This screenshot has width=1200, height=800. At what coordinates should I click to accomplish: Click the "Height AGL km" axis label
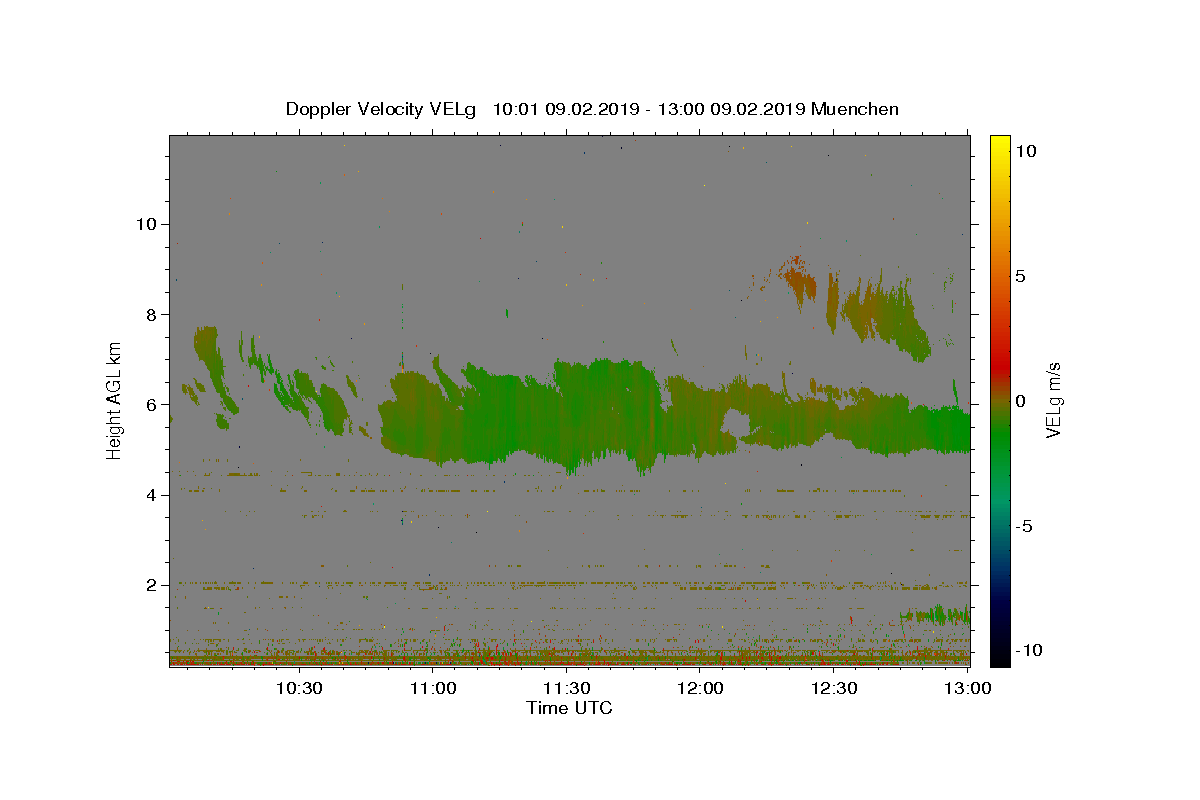(x=114, y=400)
